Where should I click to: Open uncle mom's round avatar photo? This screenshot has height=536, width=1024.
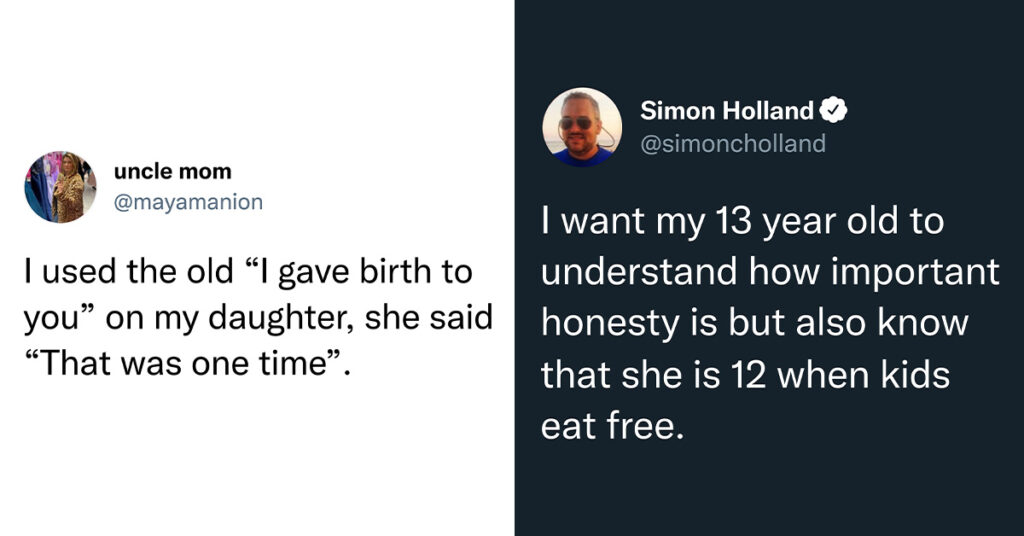click(60, 187)
